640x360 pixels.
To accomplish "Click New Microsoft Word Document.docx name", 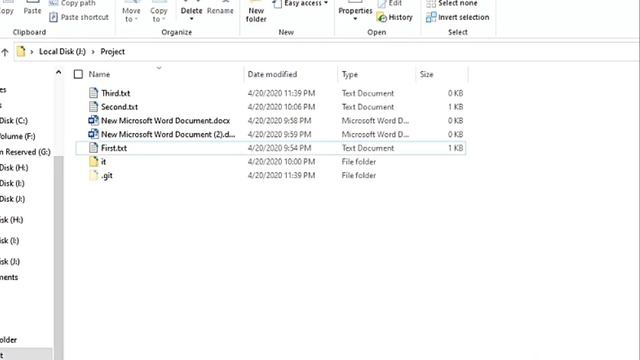I will pyautogui.click(x=165, y=121).
